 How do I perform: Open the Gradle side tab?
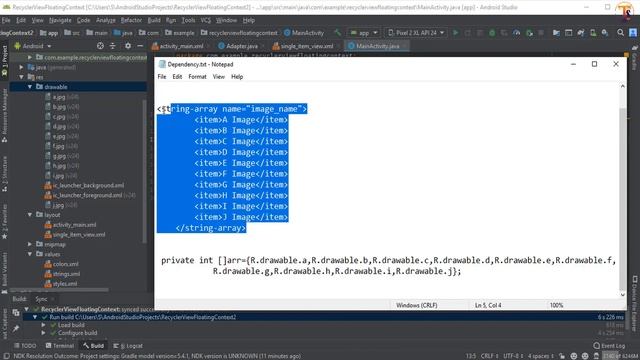pyautogui.click(x=635, y=58)
